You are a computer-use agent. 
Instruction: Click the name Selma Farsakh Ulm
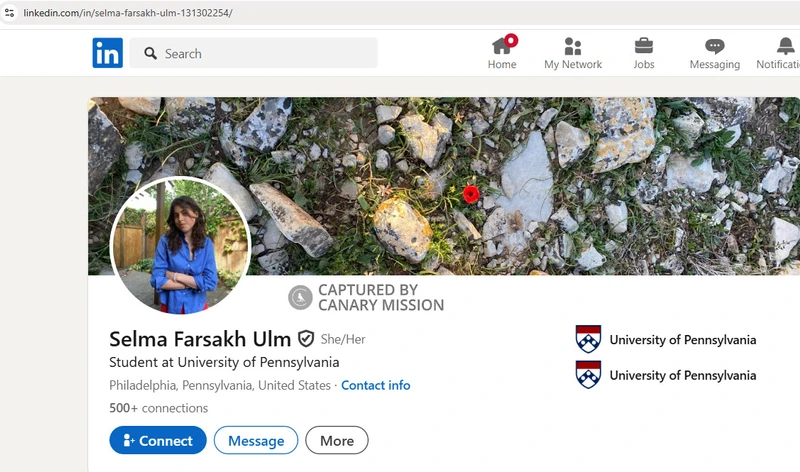[x=200, y=339]
